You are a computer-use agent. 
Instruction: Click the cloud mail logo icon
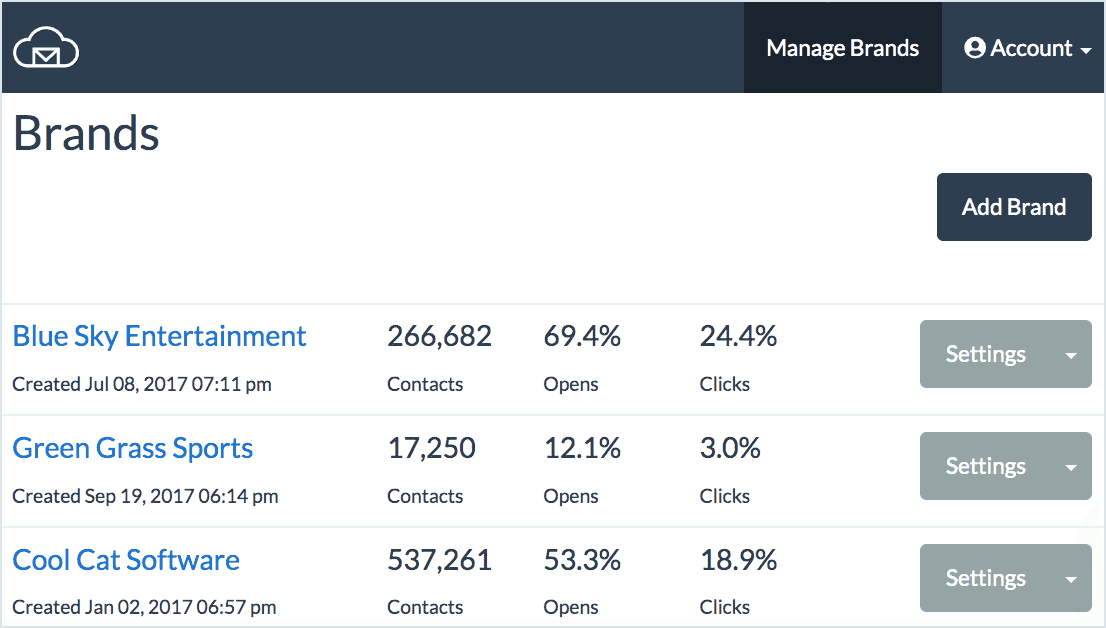[46, 47]
